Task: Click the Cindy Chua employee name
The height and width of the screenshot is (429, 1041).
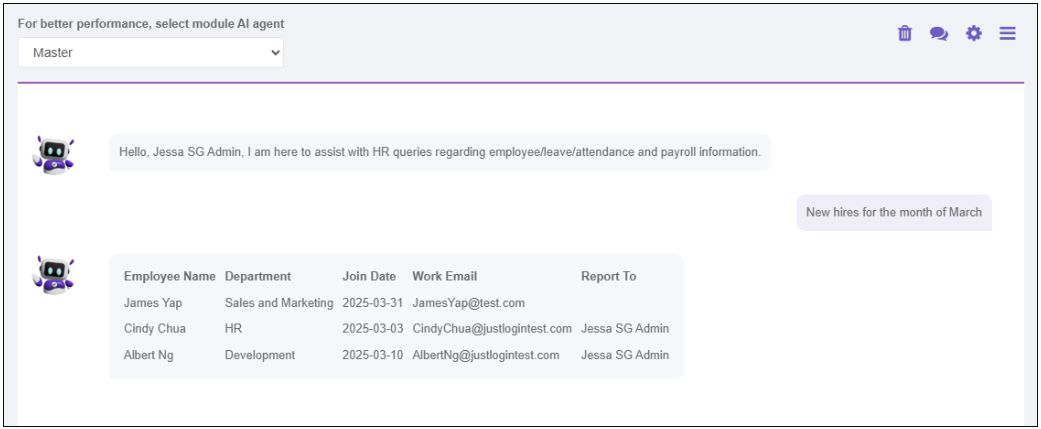Action: [x=155, y=328]
